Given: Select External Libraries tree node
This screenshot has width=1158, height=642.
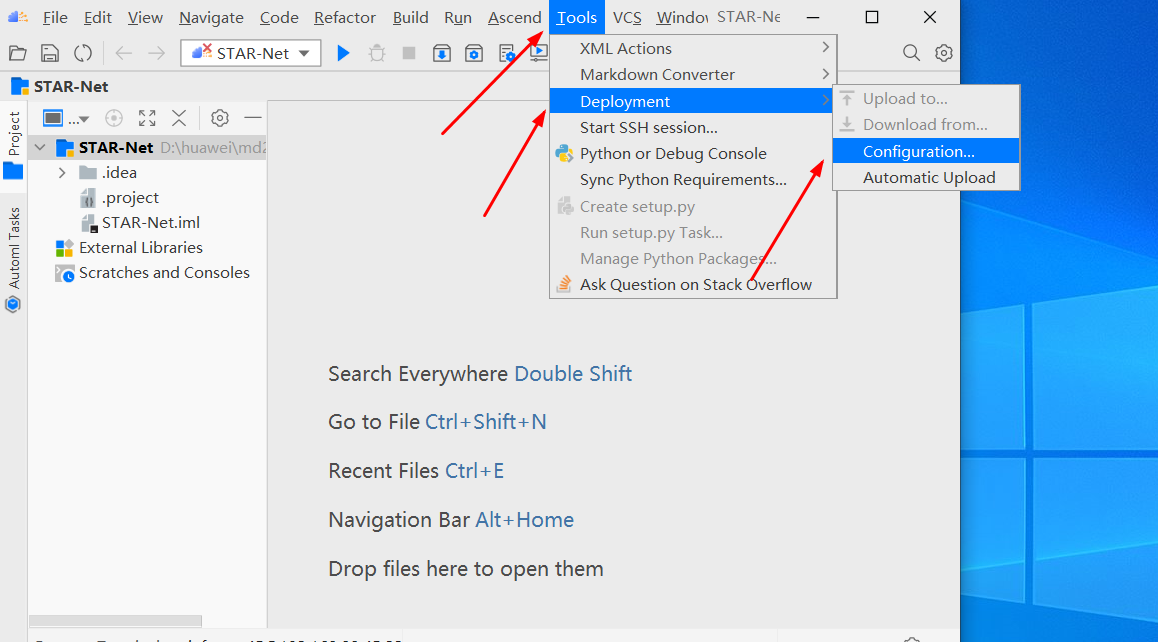Looking at the screenshot, I should [140, 247].
